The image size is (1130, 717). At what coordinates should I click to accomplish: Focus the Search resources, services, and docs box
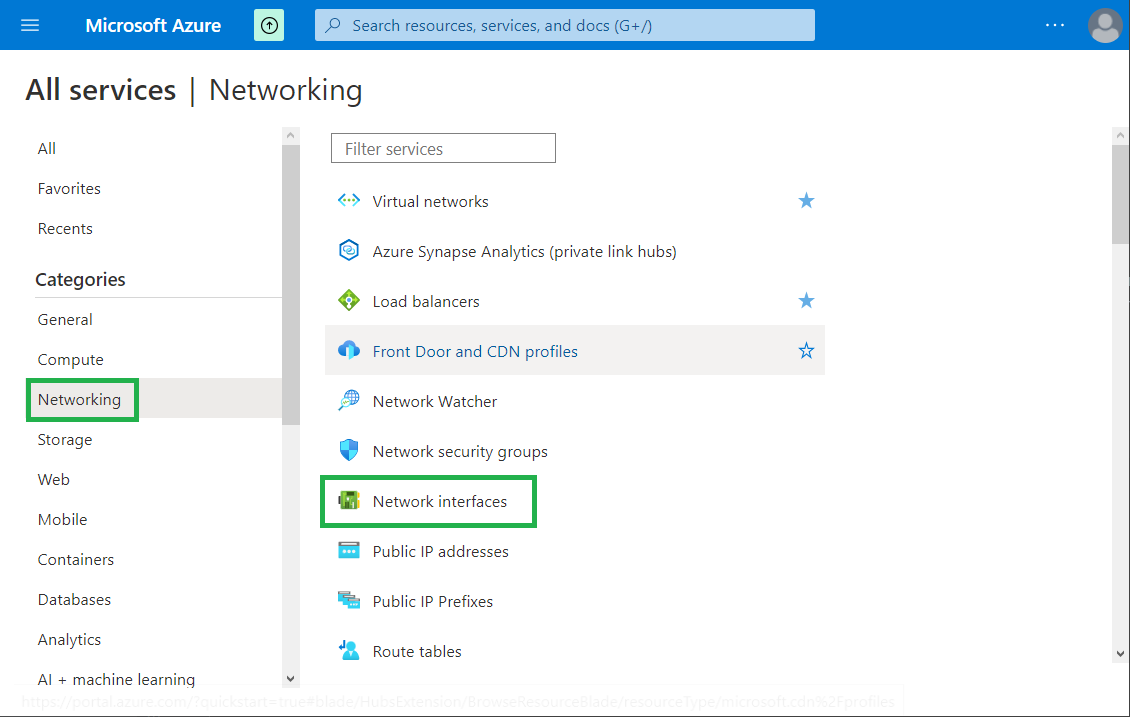click(565, 25)
